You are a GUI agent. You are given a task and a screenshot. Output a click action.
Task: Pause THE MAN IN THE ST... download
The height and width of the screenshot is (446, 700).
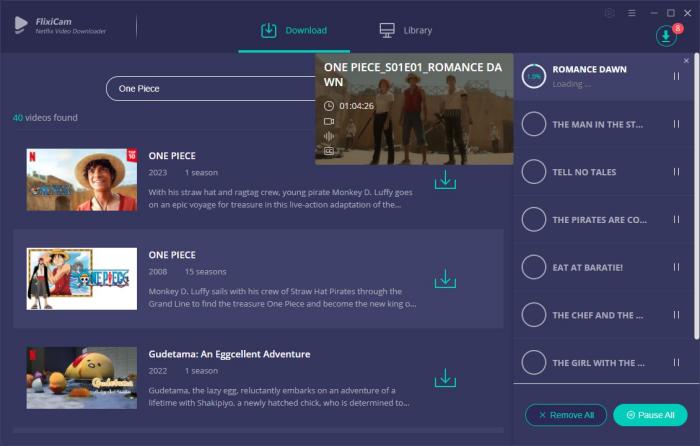pos(677,124)
